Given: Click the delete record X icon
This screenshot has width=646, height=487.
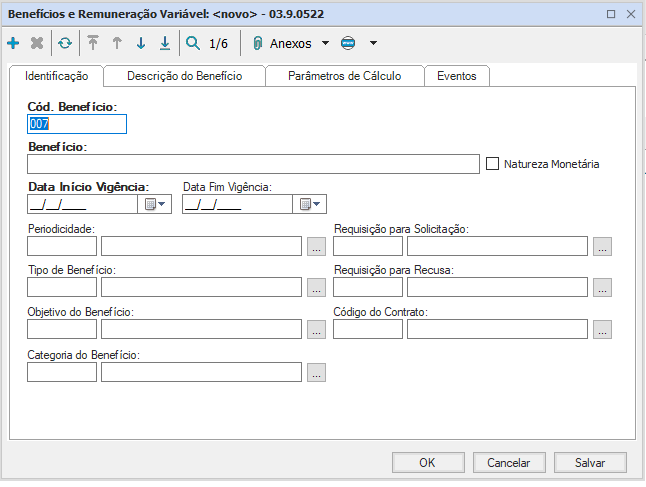Looking at the screenshot, I should coord(37,44).
